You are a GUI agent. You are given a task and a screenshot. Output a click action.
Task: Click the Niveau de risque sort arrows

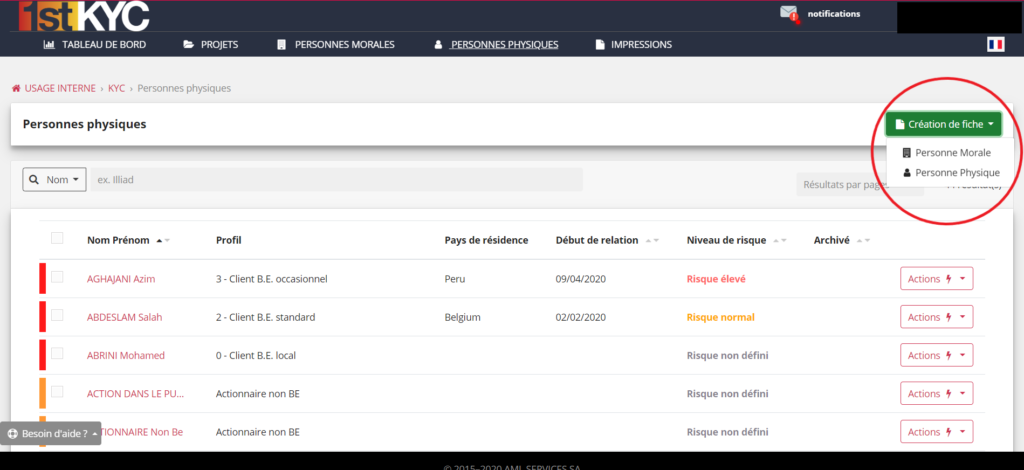click(x=780, y=241)
